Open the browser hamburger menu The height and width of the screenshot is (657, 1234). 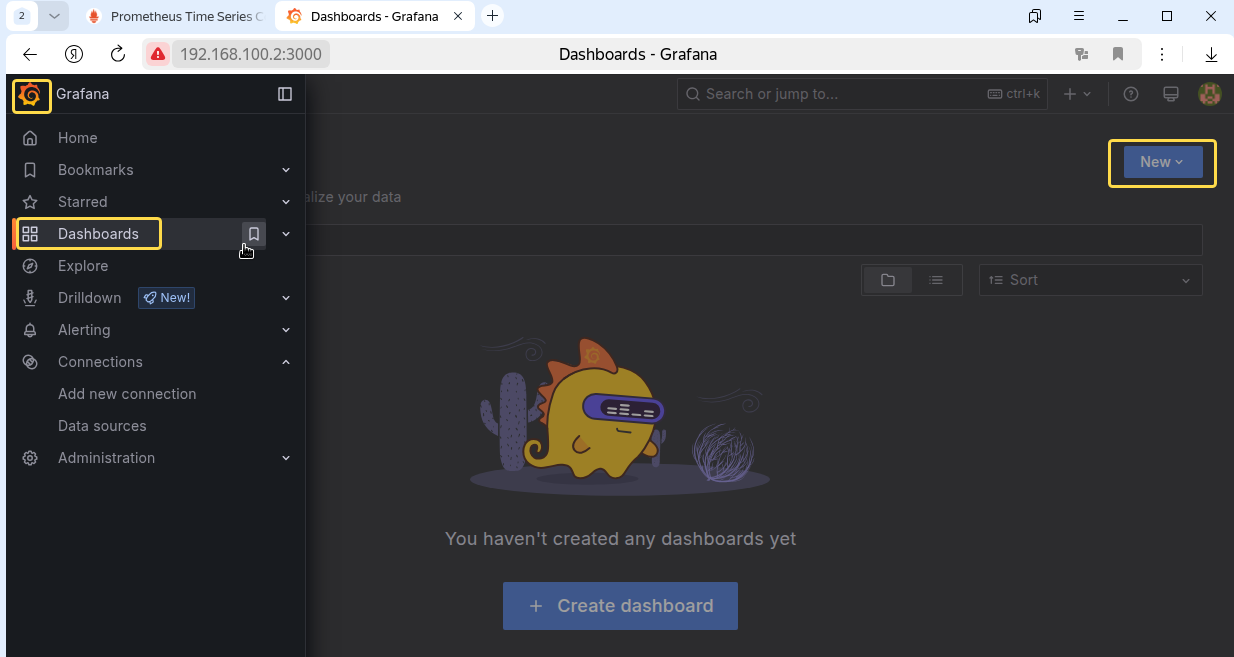tap(1079, 16)
